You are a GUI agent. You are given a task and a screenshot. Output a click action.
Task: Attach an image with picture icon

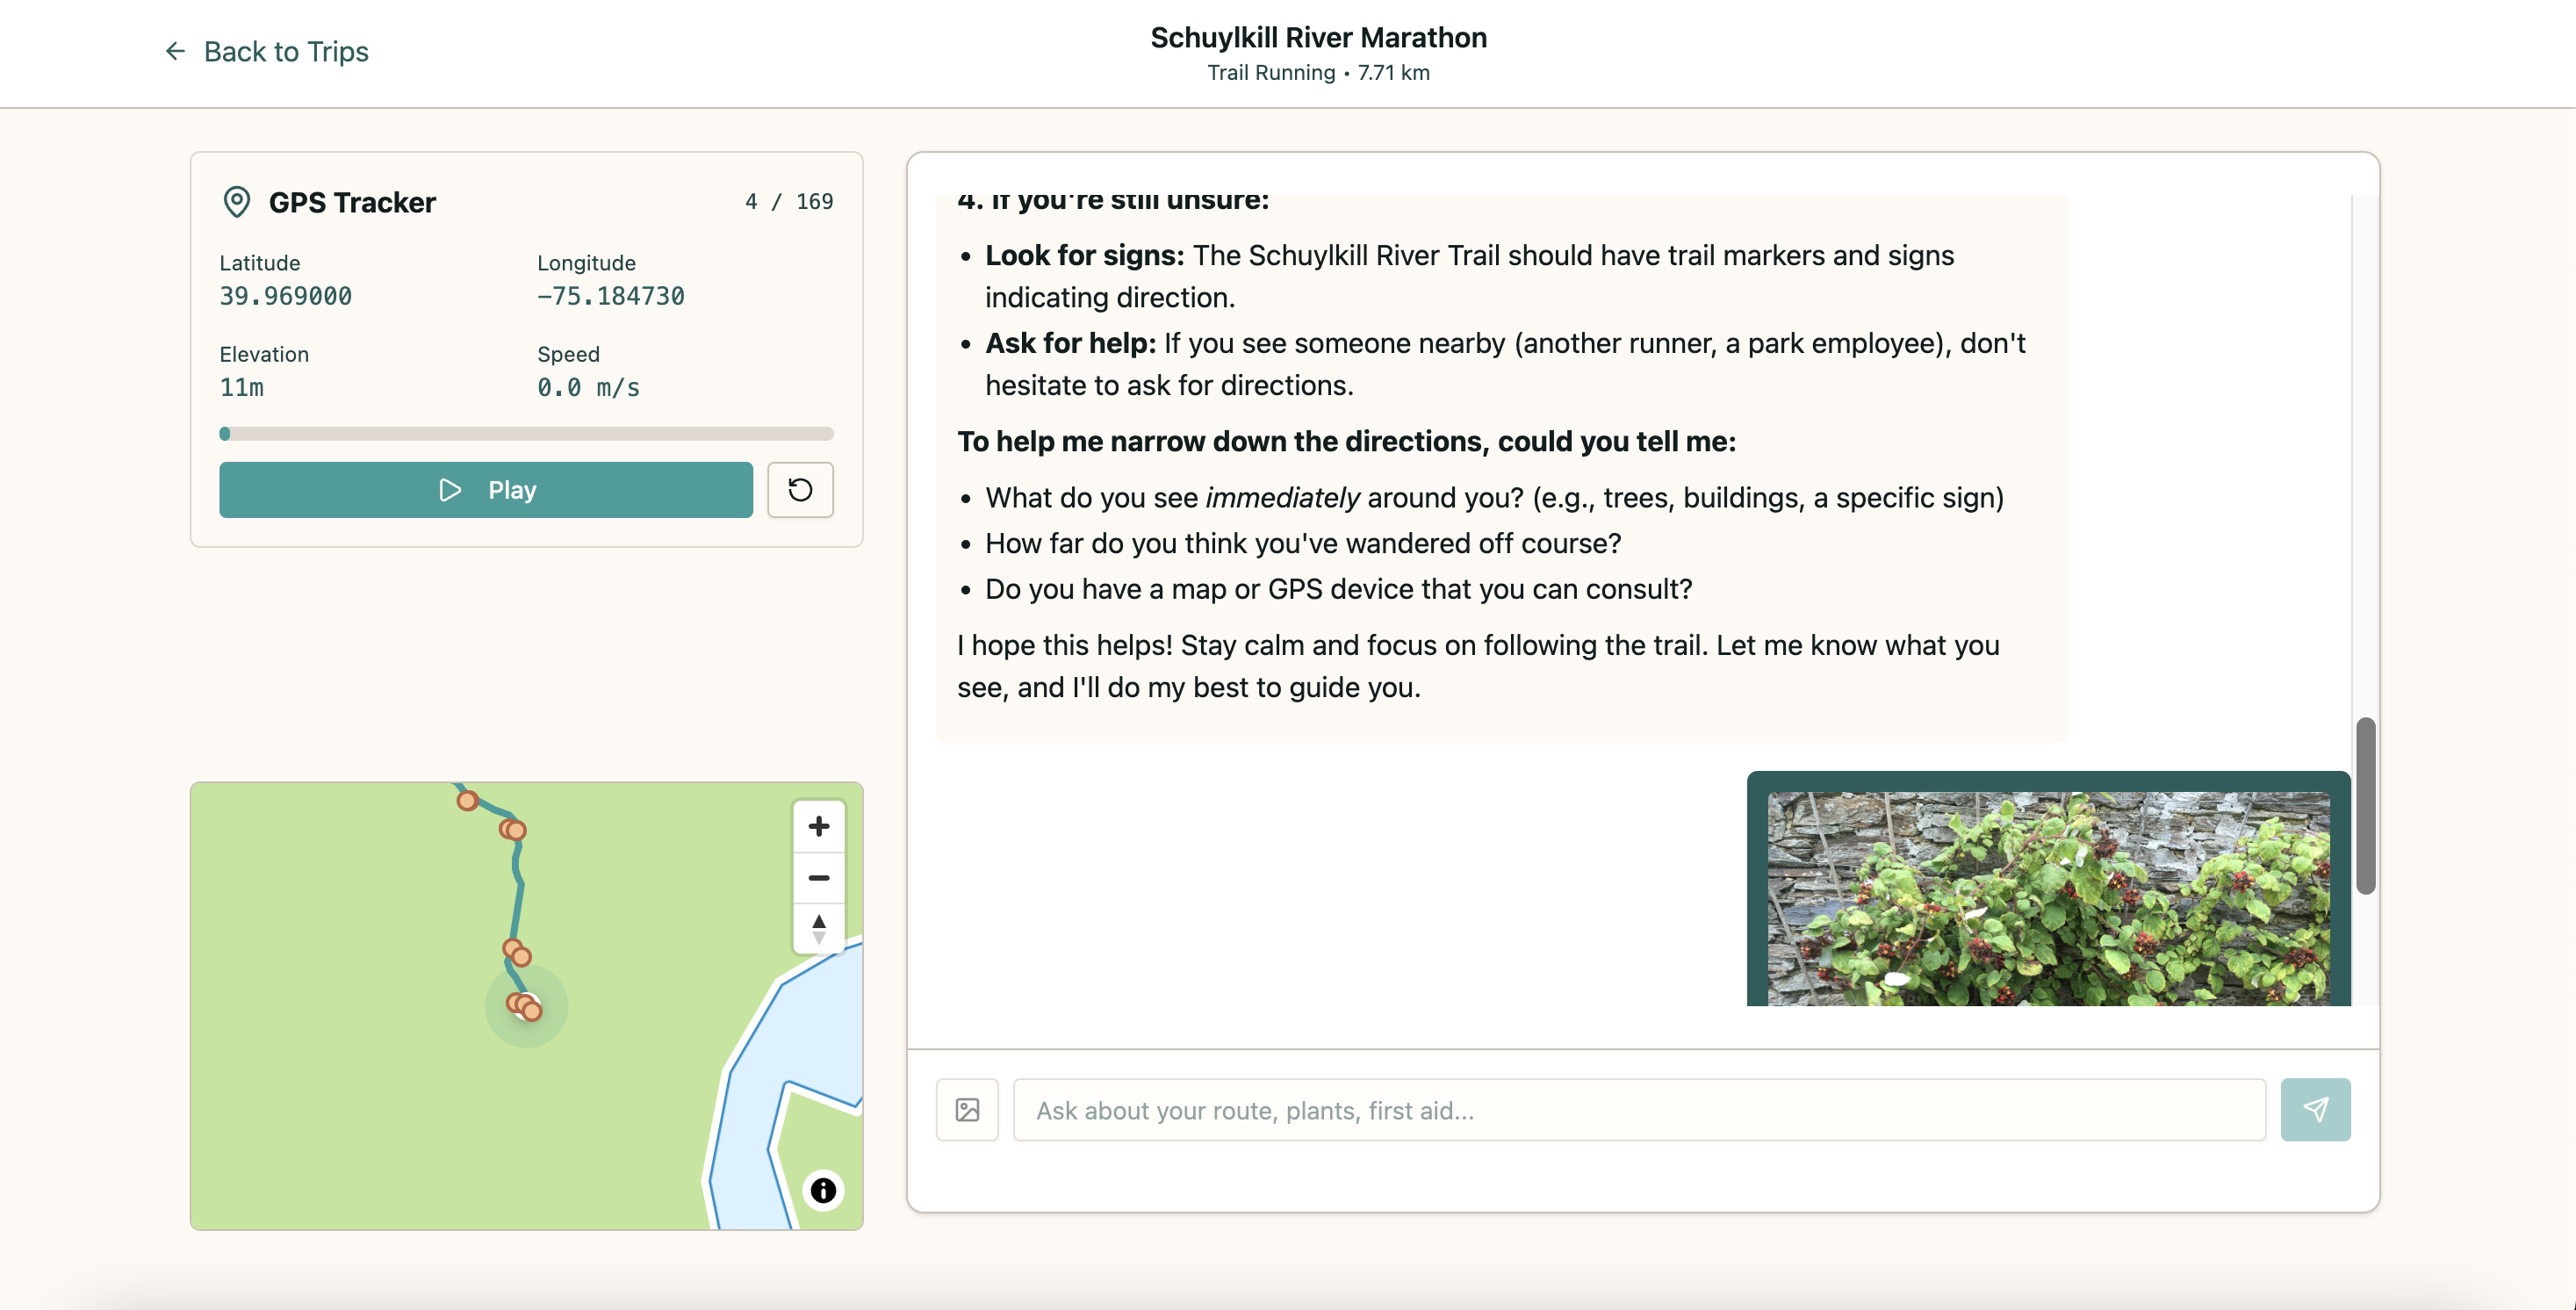(x=967, y=1110)
